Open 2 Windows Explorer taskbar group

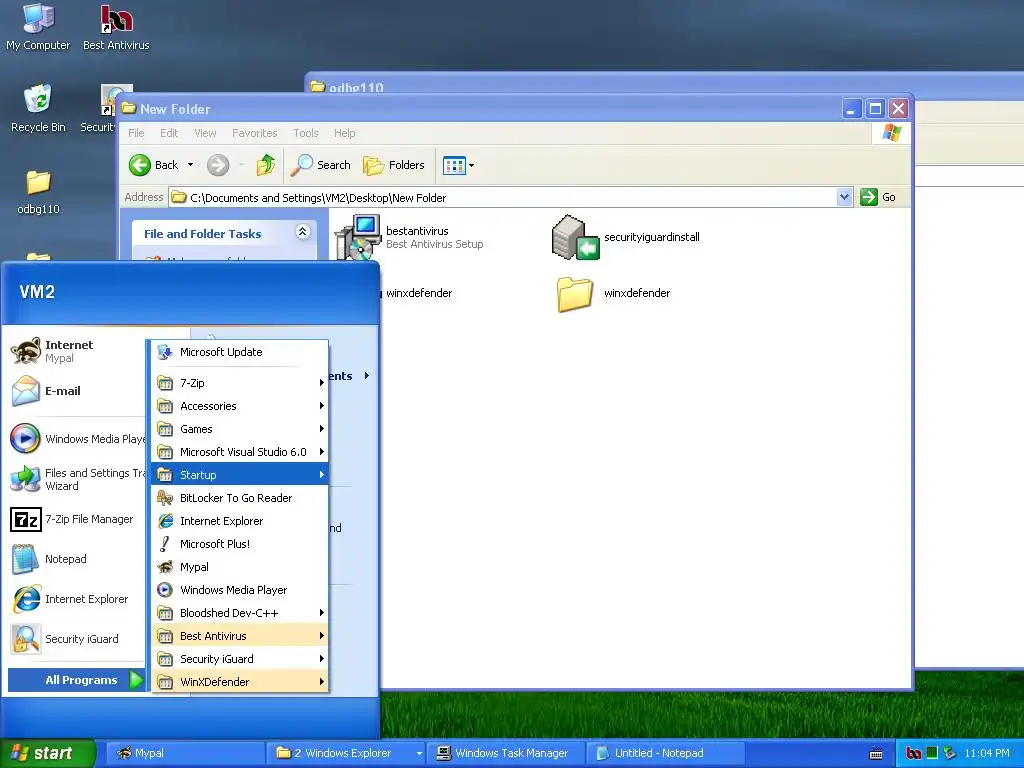(346, 753)
